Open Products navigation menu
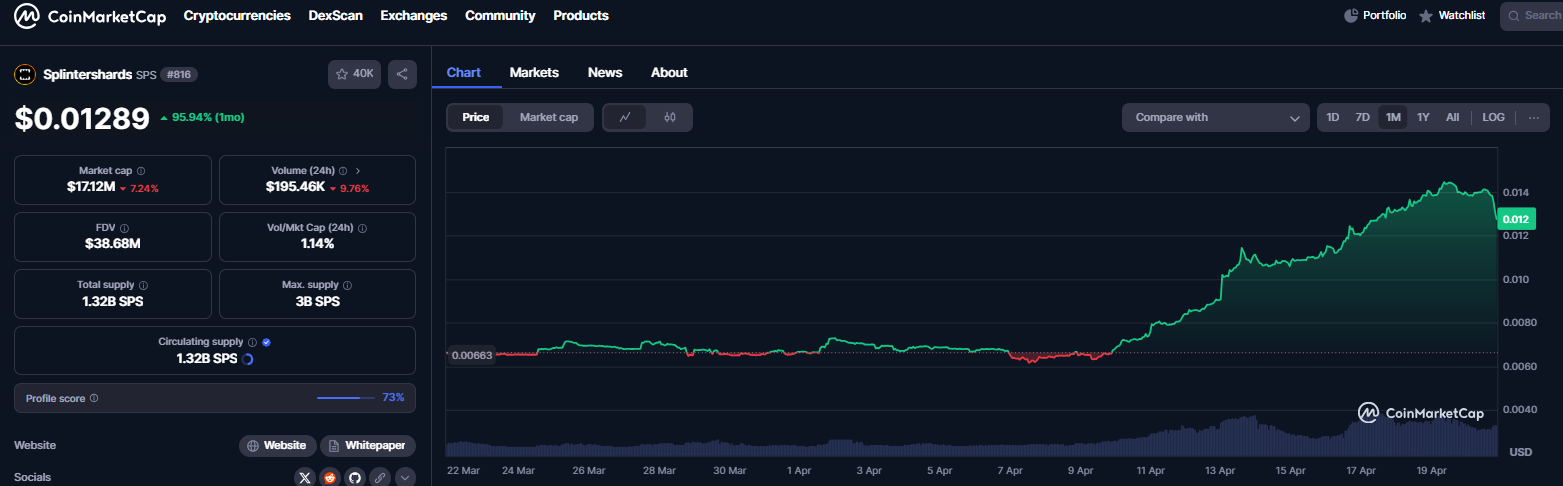 pyautogui.click(x=581, y=16)
